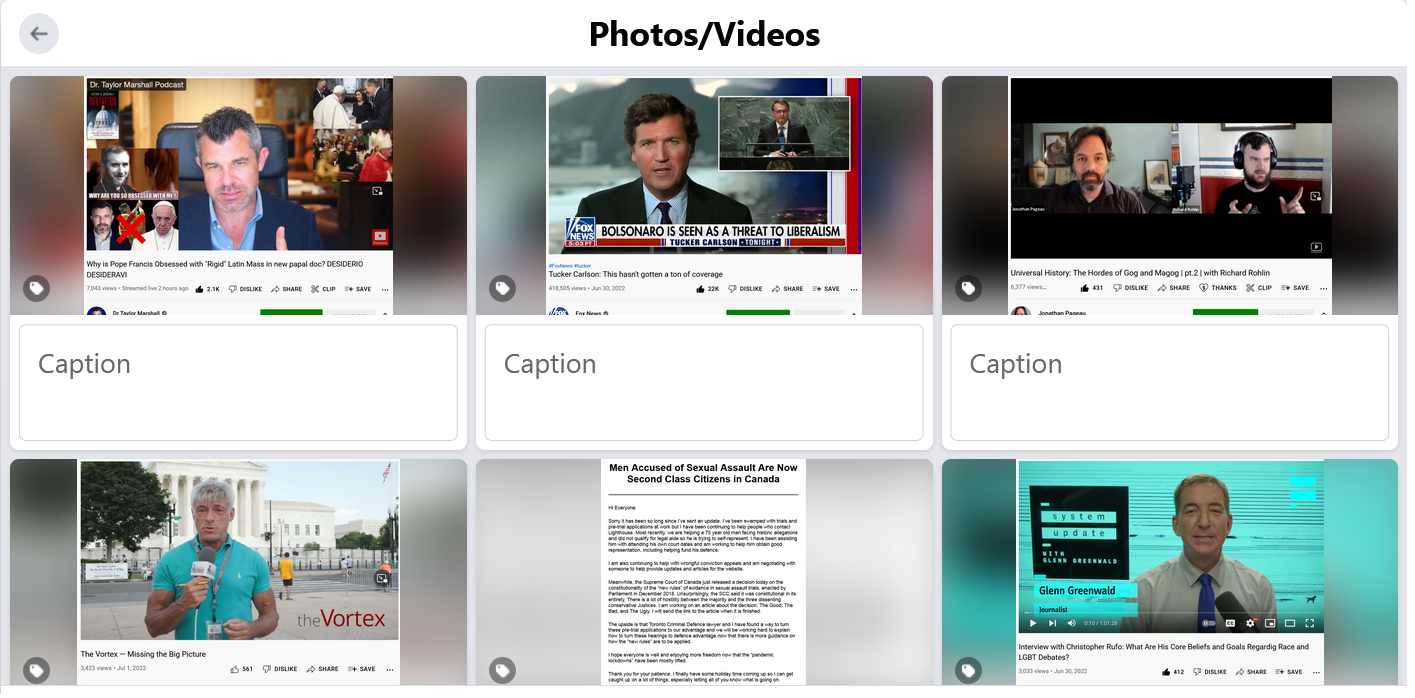Go back using the arrow button
1415x698 pixels.
pyautogui.click(x=39, y=33)
